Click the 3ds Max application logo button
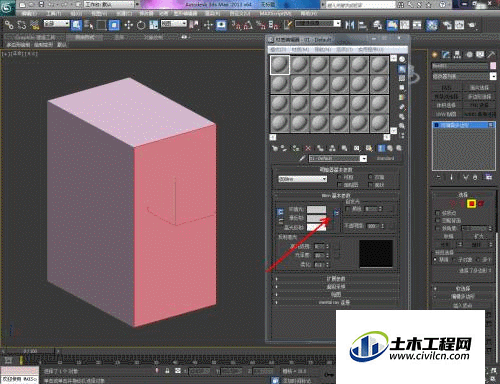Screen dimensions: 500x384 pos(7,7)
